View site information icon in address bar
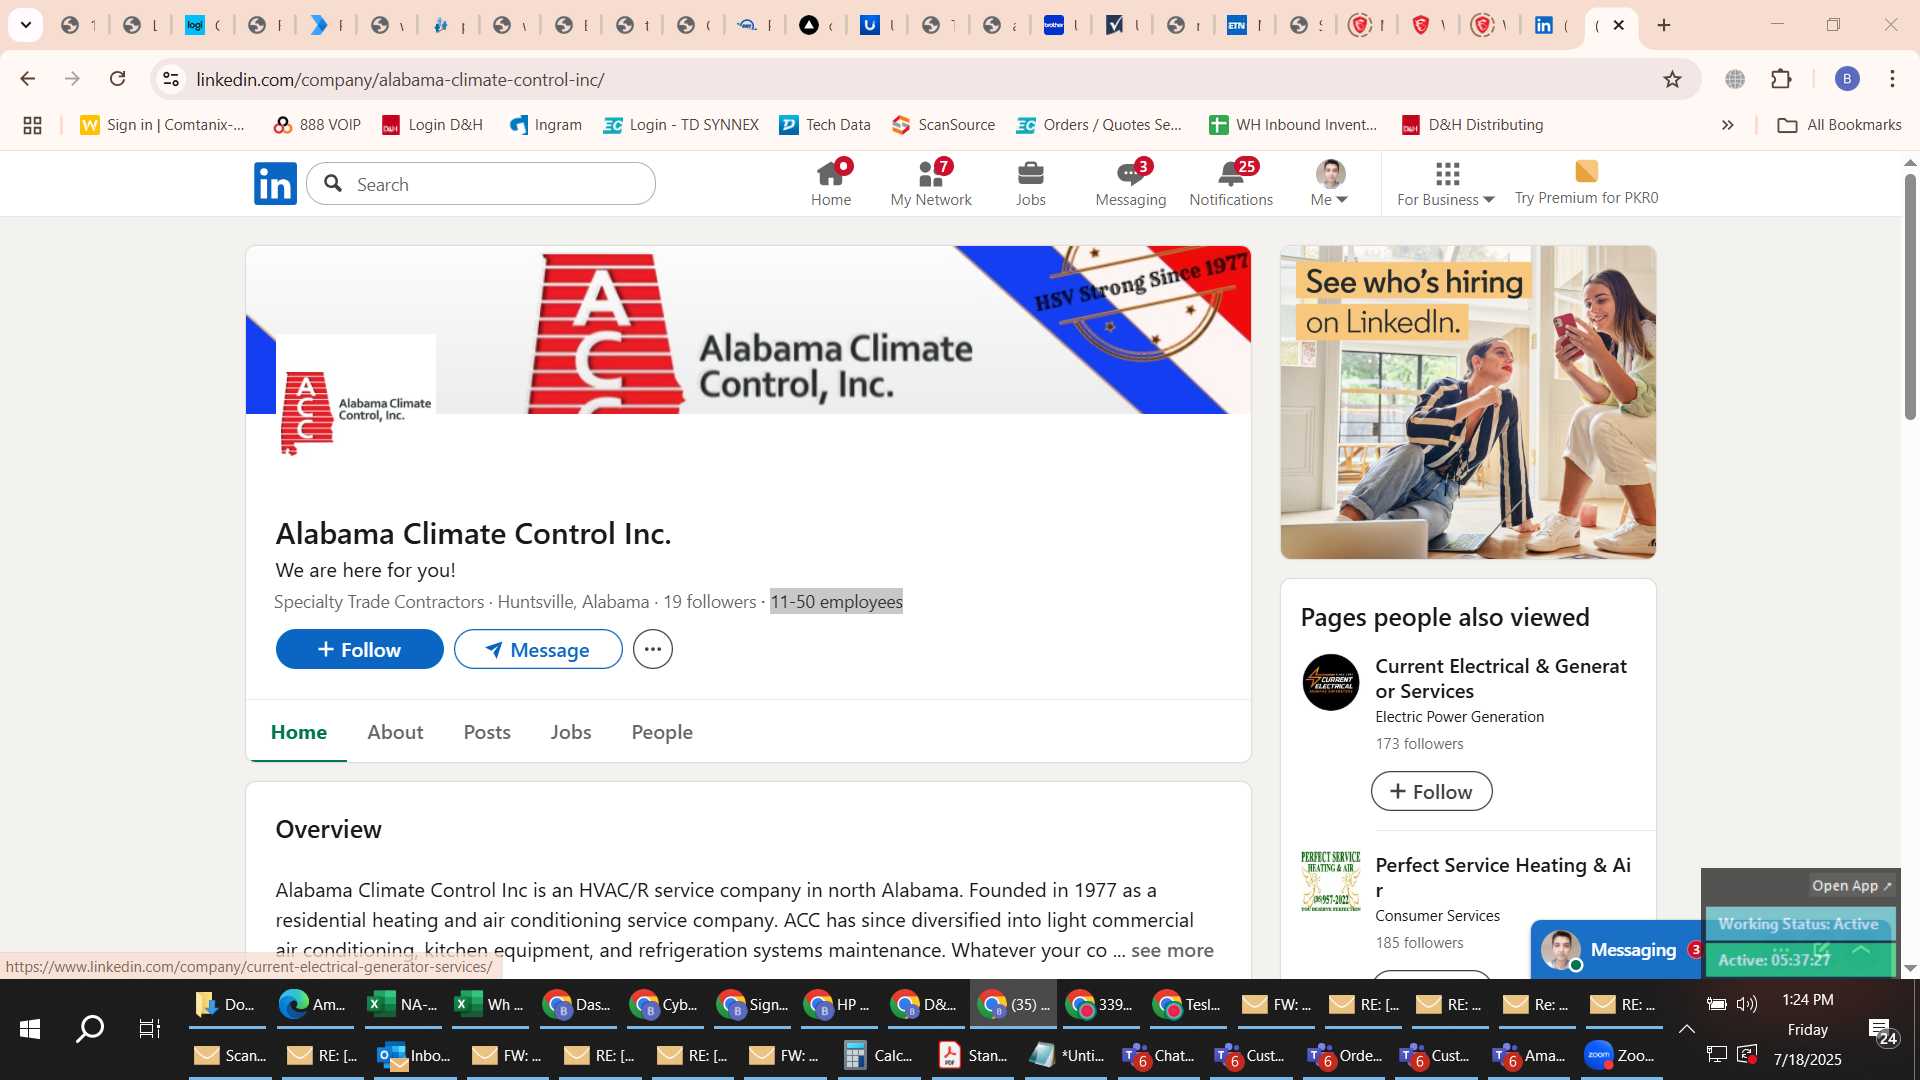This screenshot has height=1080, width=1920. 171,79
